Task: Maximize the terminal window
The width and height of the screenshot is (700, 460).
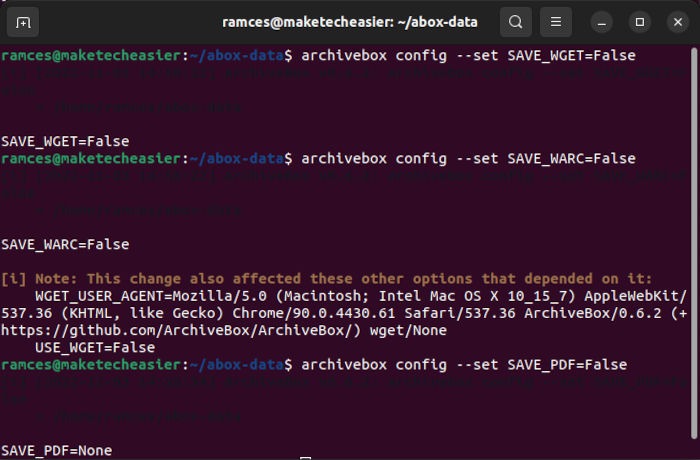Action: (x=640, y=22)
